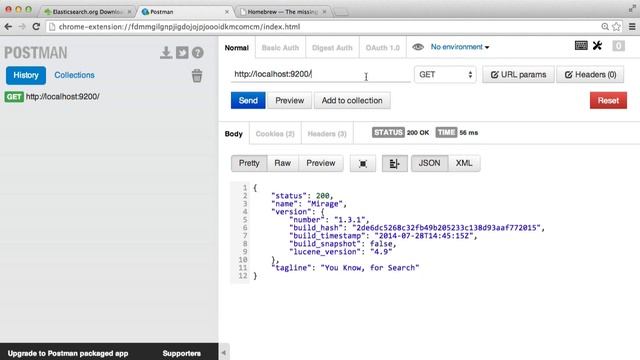Click the Supporters link

tap(182, 353)
